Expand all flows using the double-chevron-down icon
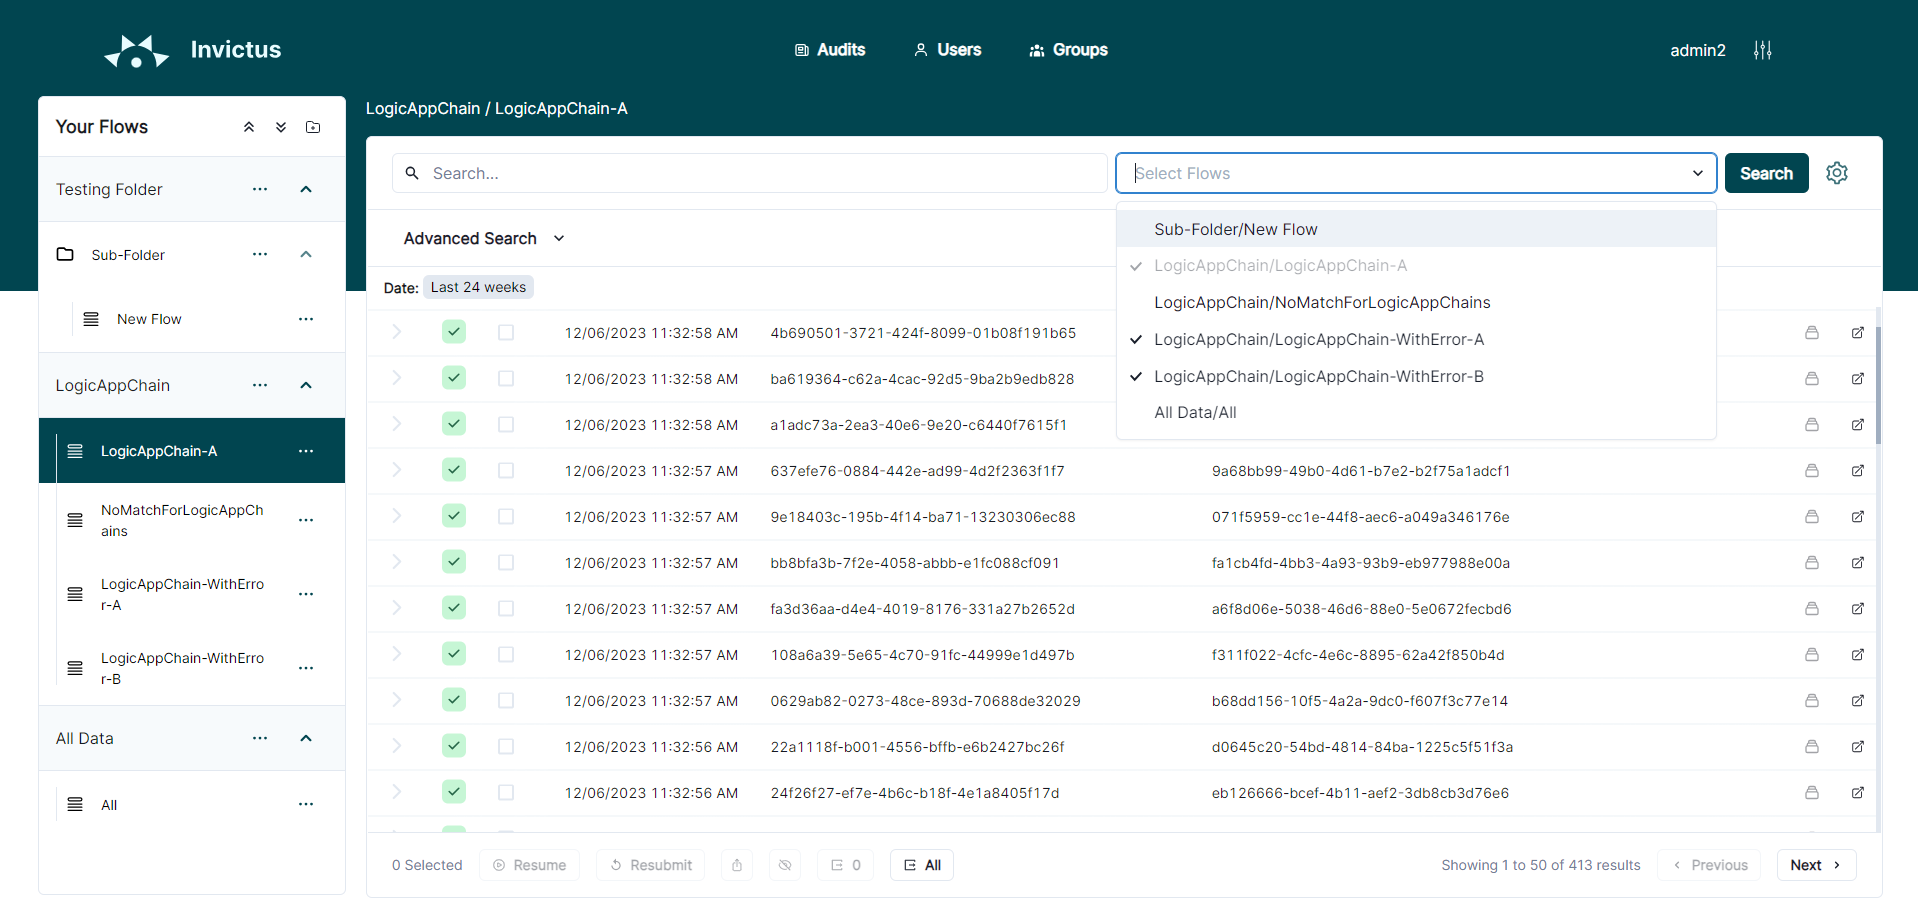Image resolution: width=1918 pixels, height=921 pixels. coord(280,127)
